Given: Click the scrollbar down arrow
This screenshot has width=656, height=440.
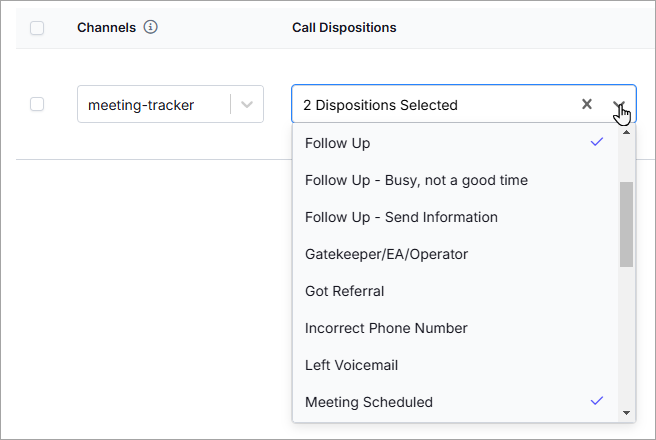Looking at the screenshot, I should point(626,413).
